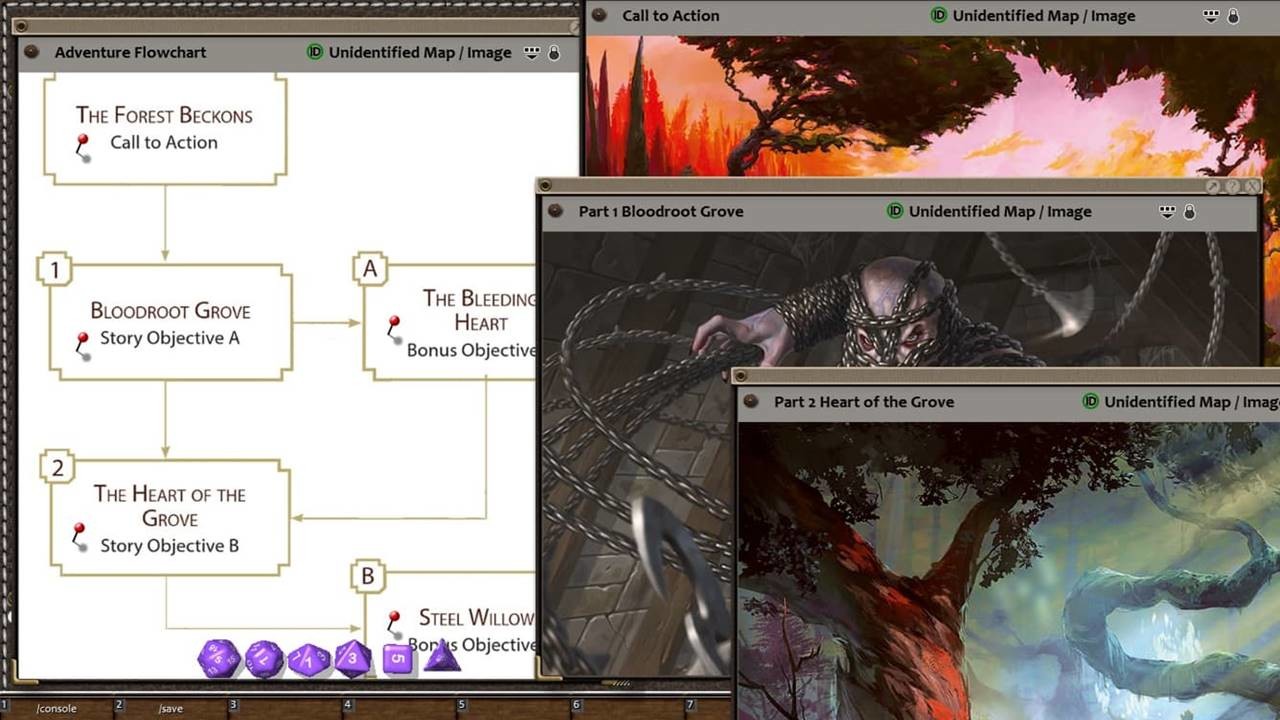Roll the purple d10 die
The width and height of the screenshot is (1280, 720).
(x=307, y=659)
